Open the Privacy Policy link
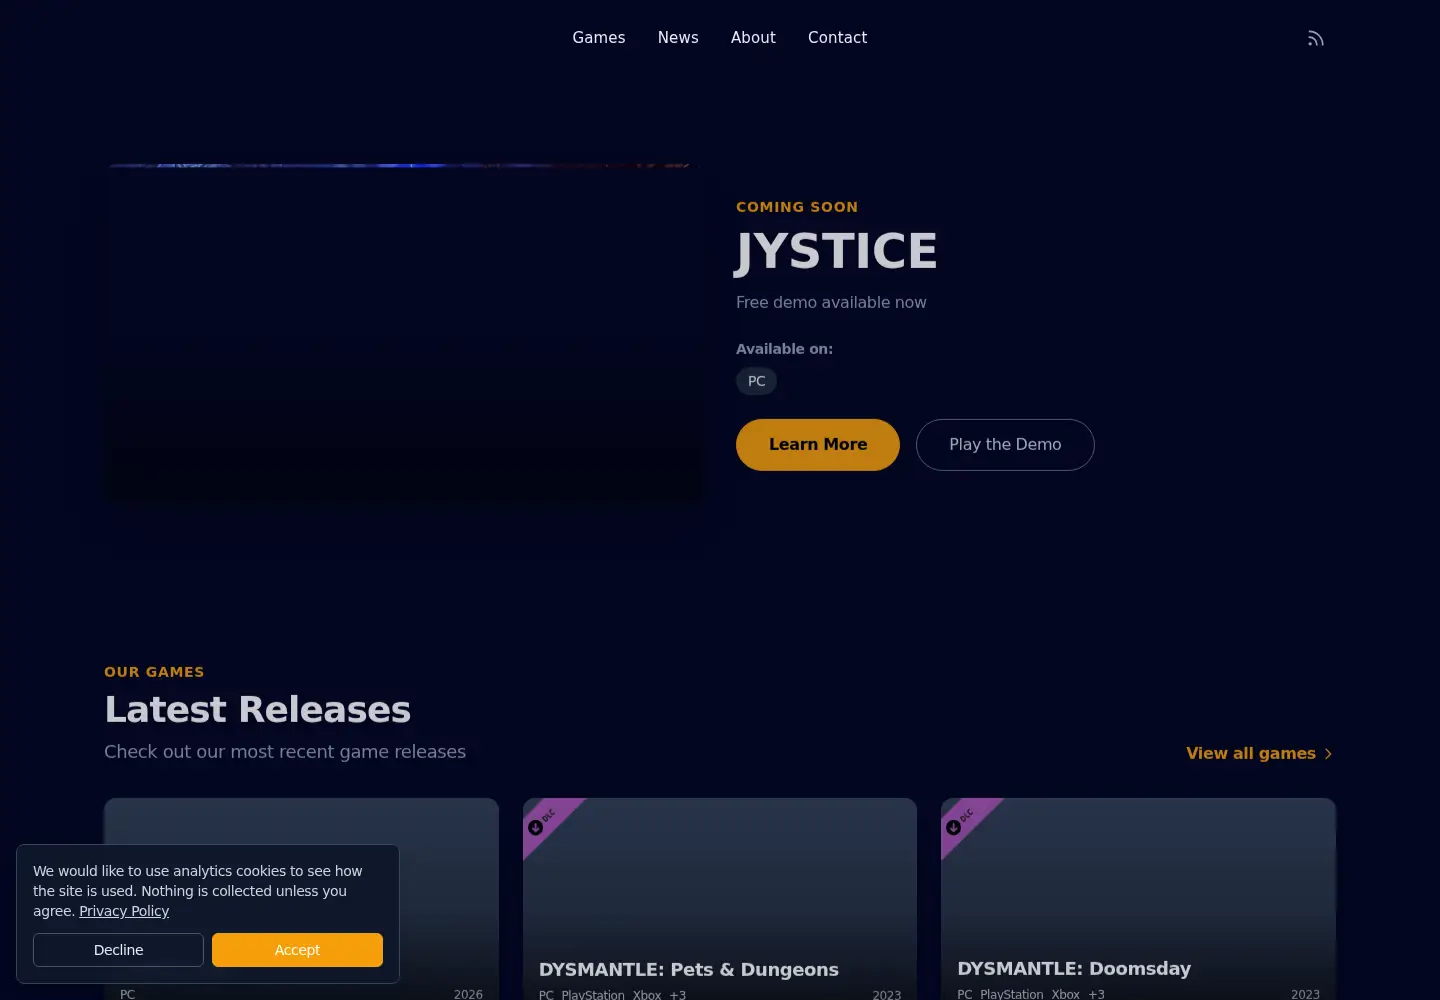1440x1000 pixels. point(124,911)
